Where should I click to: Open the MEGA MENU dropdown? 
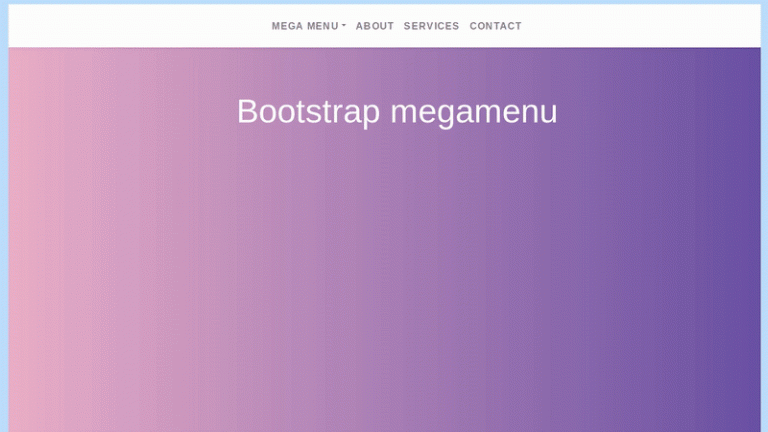pyautogui.click(x=307, y=26)
